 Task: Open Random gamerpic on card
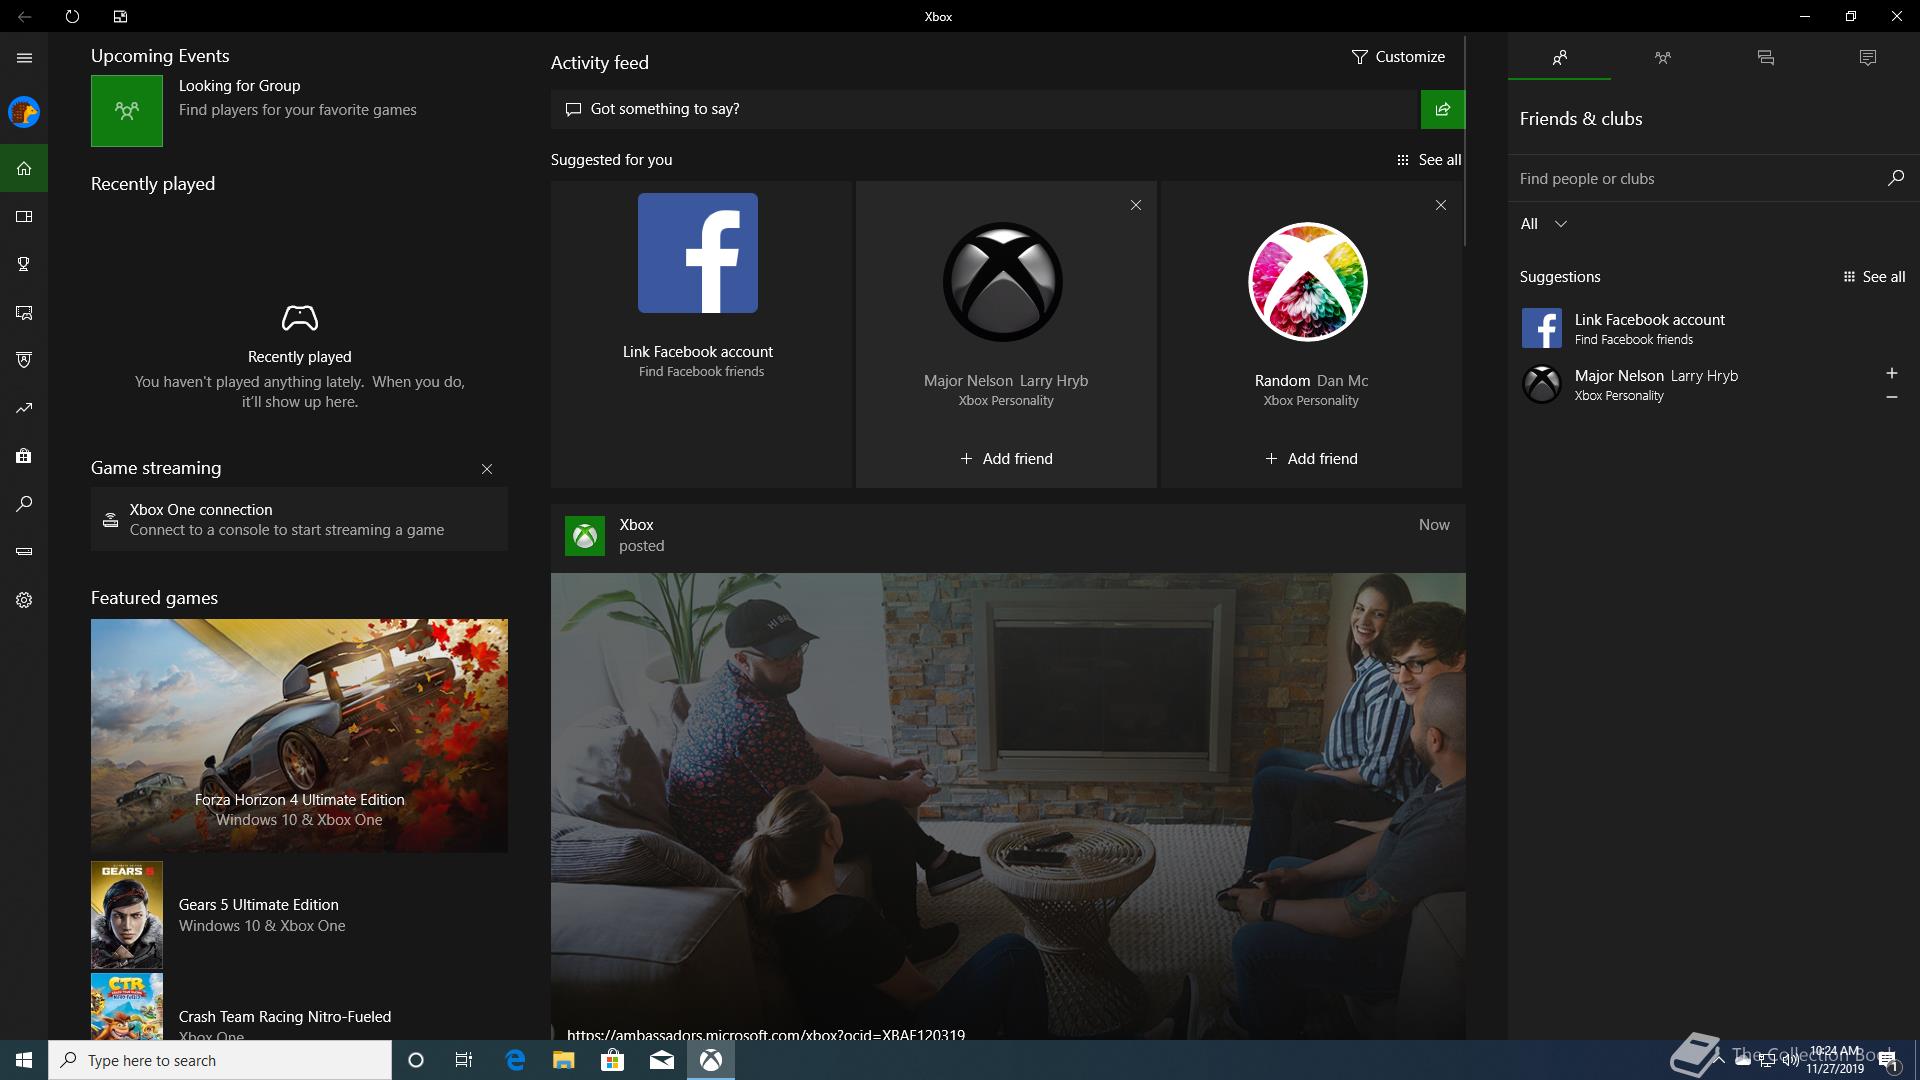(1308, 282)
